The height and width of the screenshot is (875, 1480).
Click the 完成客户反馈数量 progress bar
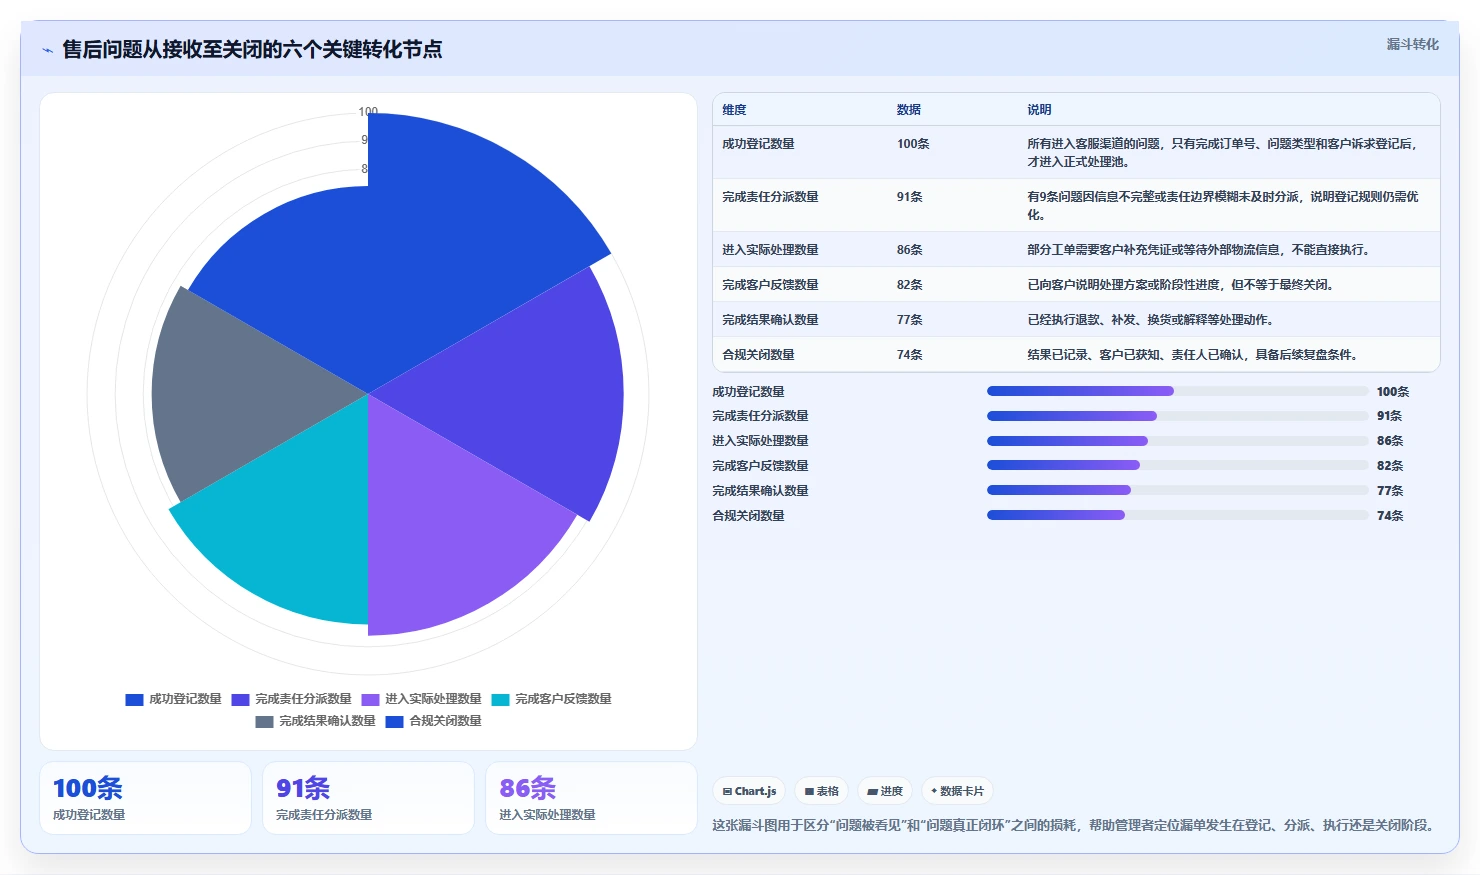pyautogui.click(x=1177, y=465)
